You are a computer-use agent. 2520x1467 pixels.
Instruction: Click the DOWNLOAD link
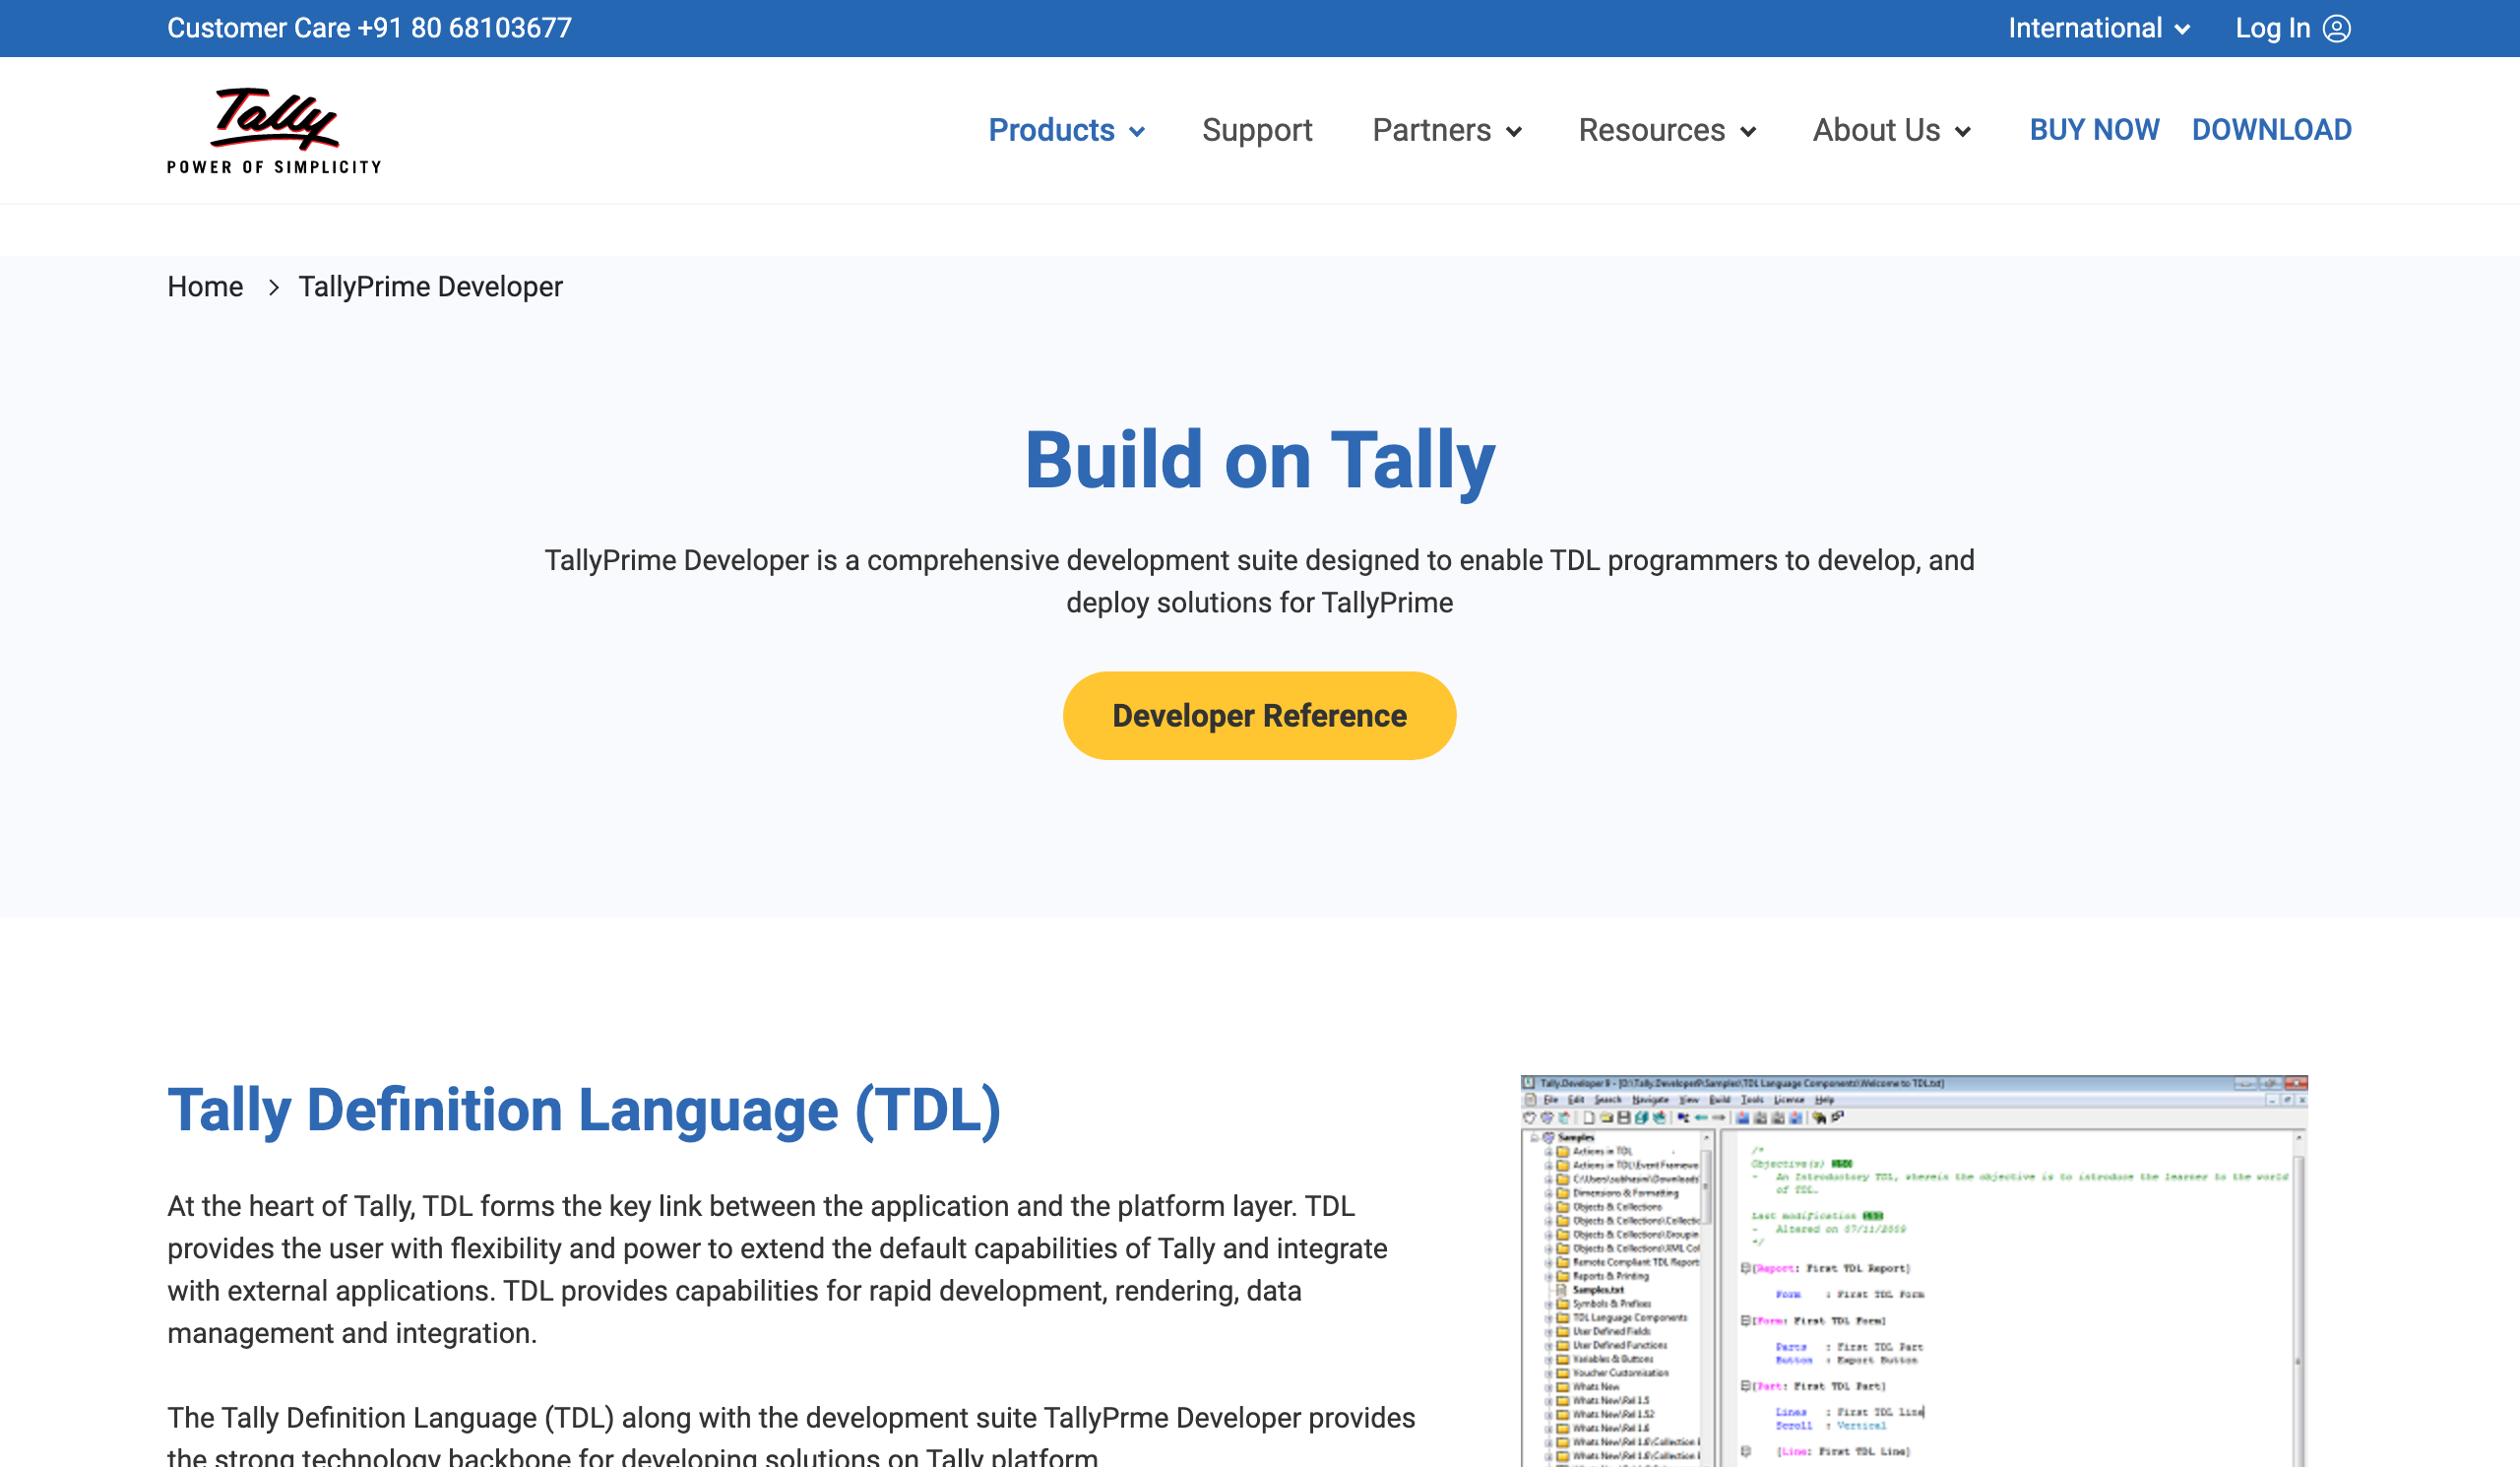click(x=2271, y=130)
